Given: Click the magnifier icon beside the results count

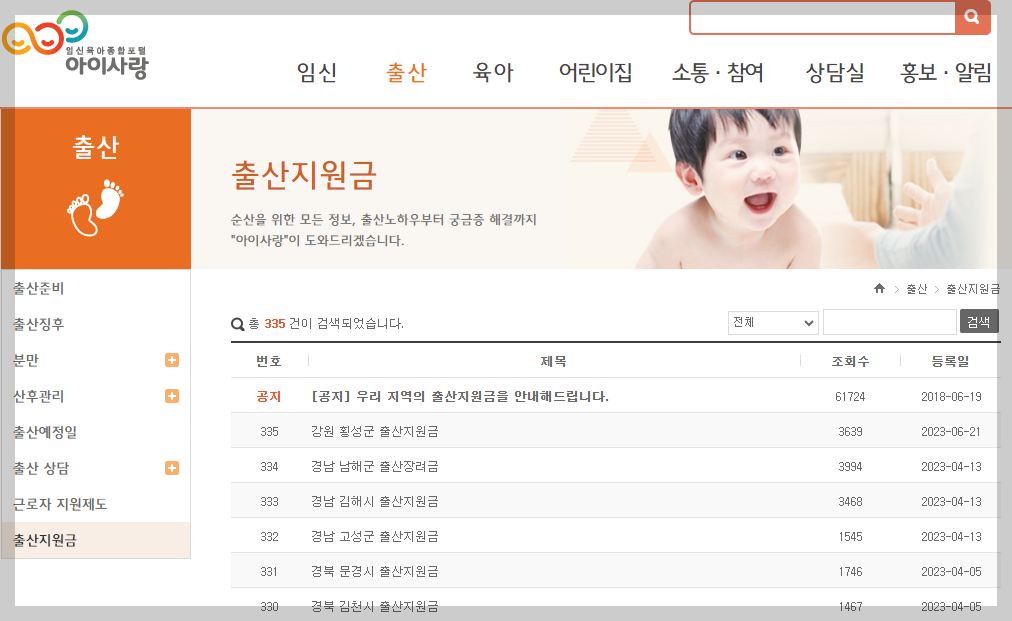Looking at the screenshot, I should (237, 322).
